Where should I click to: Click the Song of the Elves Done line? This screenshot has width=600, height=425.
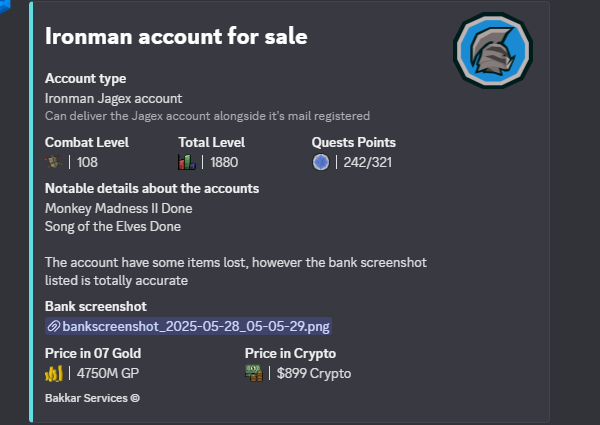[x=113, y=226]
